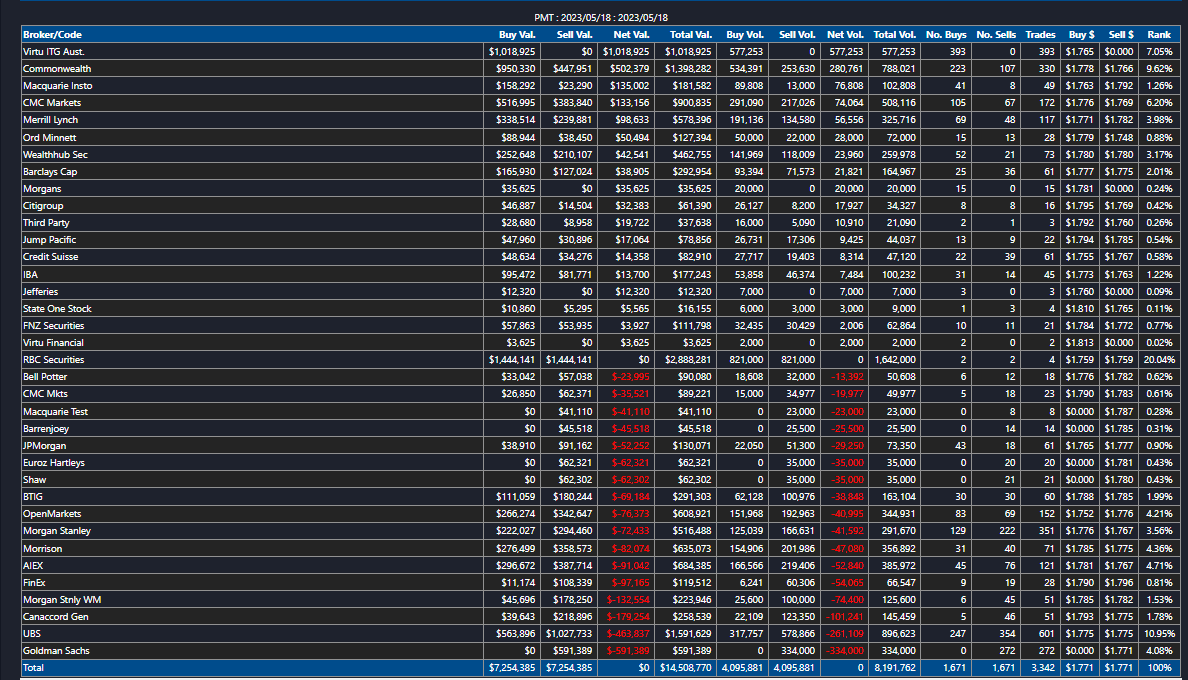
Task: Click the Merrill Lynch broker name
Action: click(x=50, y=120)
